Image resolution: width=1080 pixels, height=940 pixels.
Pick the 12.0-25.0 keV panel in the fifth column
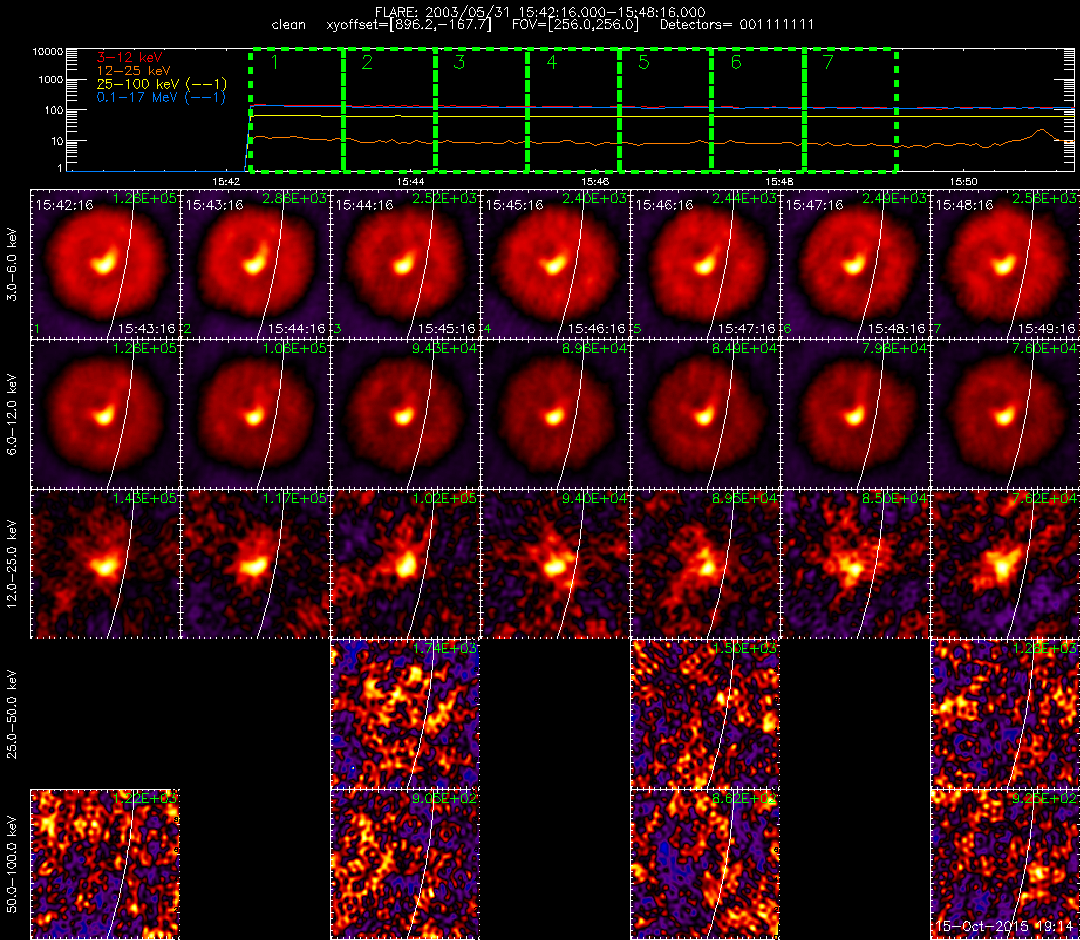click(x=705, y=564)
